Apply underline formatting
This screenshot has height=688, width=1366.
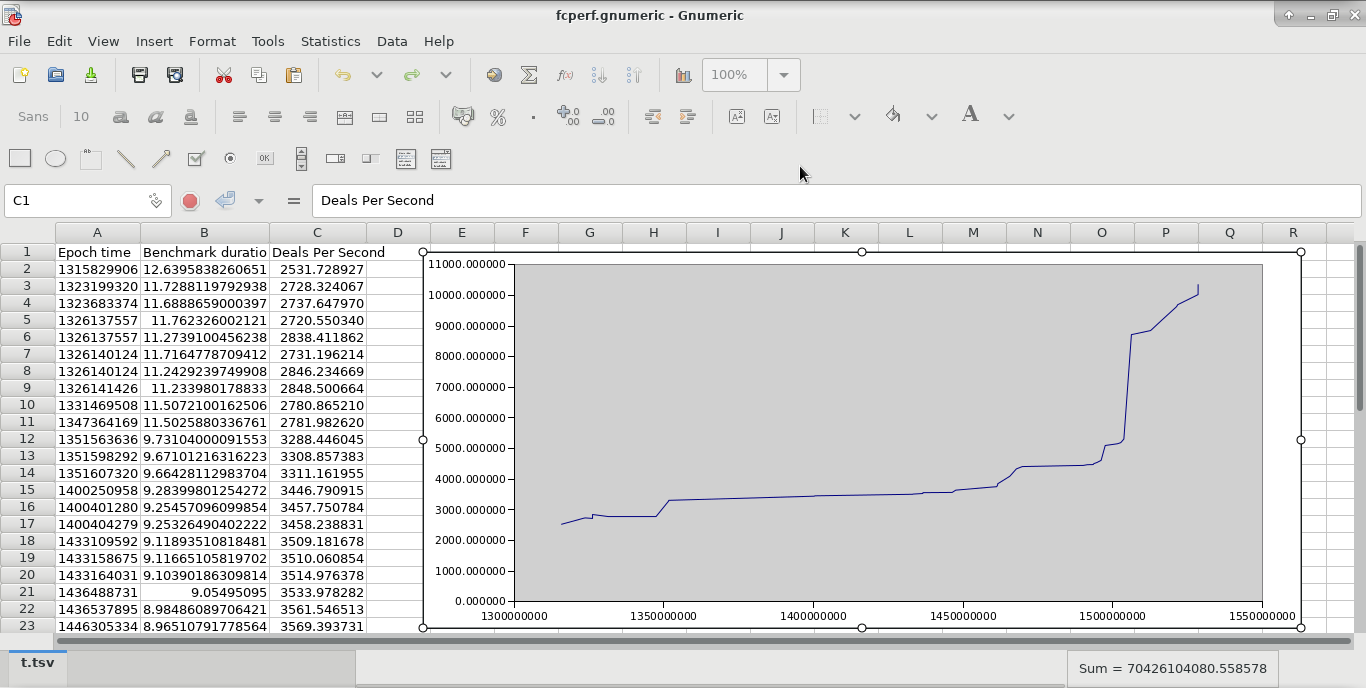coord(190,117)
